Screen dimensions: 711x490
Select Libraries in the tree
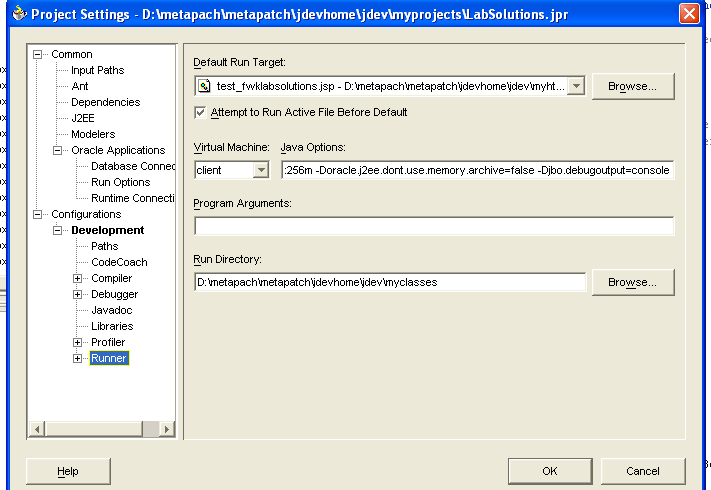pyautogui.click(x=112, y=326)
